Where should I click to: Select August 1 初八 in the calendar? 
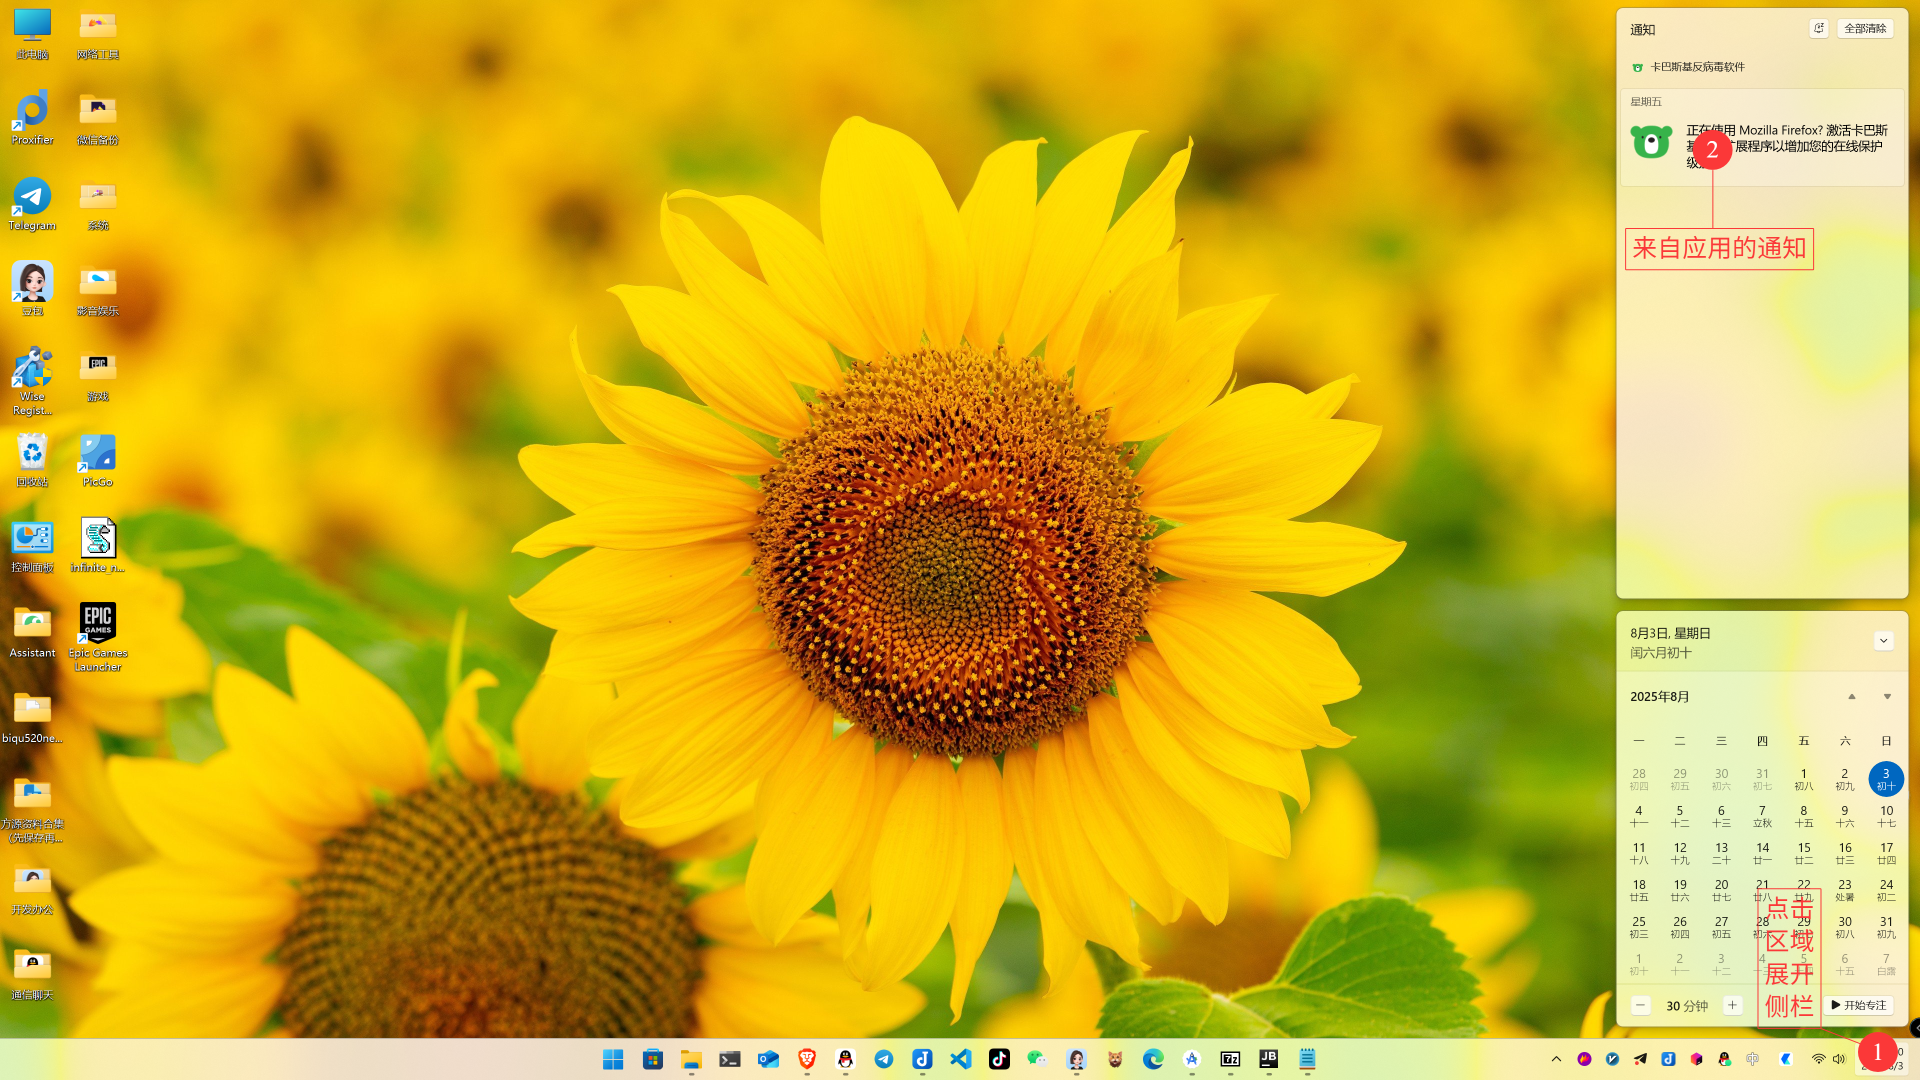pyautogui.click(x=1803, y=778)
